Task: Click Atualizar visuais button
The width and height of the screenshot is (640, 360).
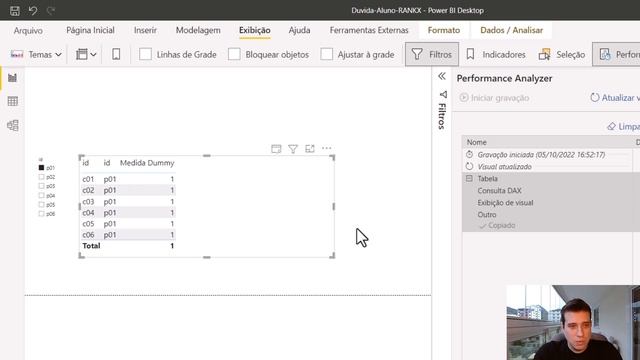Action: [614, 98]
